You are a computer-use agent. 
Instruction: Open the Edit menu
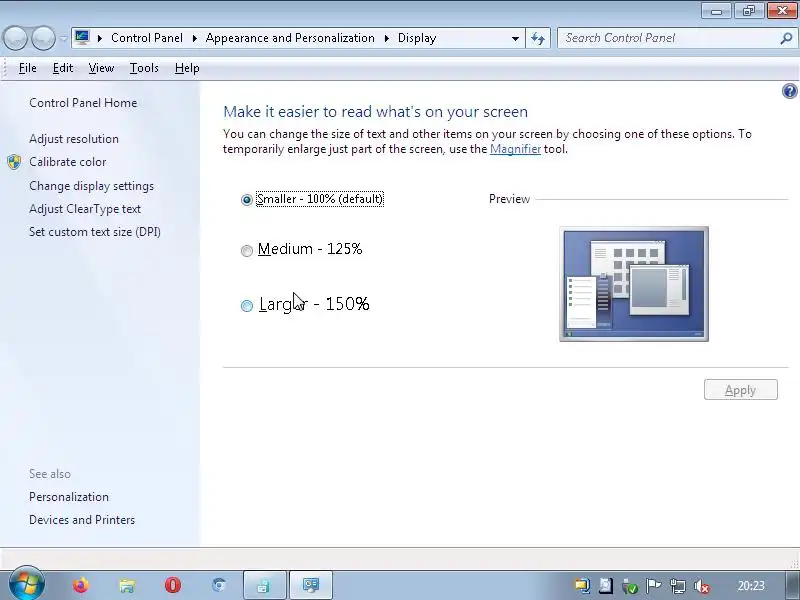click(x=63, y=68)
